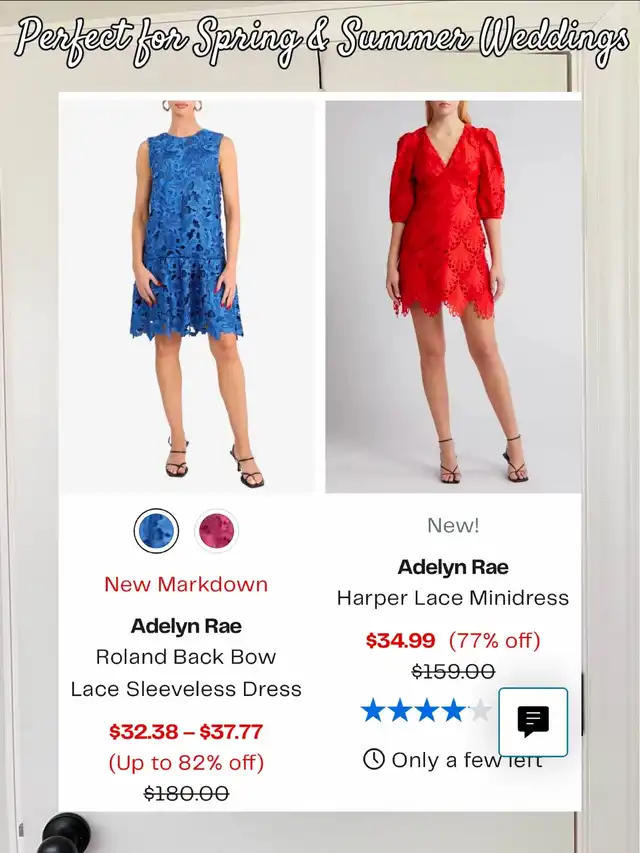Click the 77% off discount text
The height and width of the screenshot is (853, 640).
click(x=495, y=641)
